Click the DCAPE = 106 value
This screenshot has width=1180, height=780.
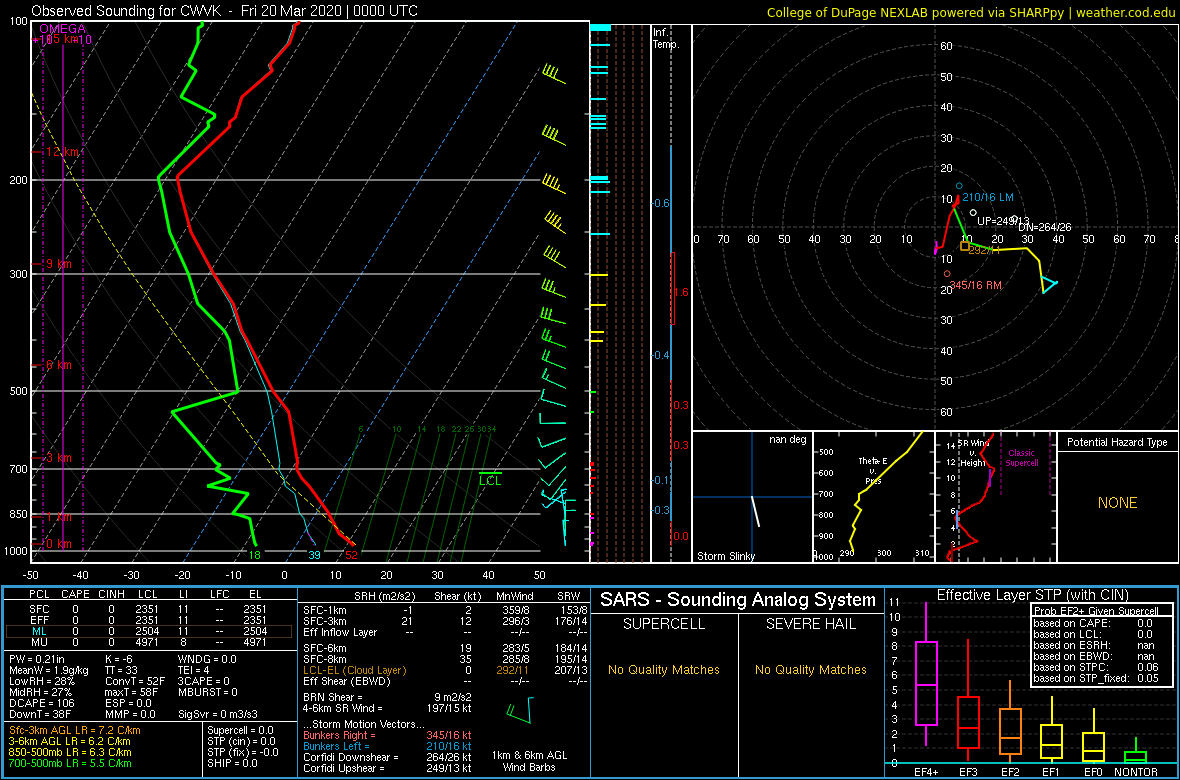42,702
